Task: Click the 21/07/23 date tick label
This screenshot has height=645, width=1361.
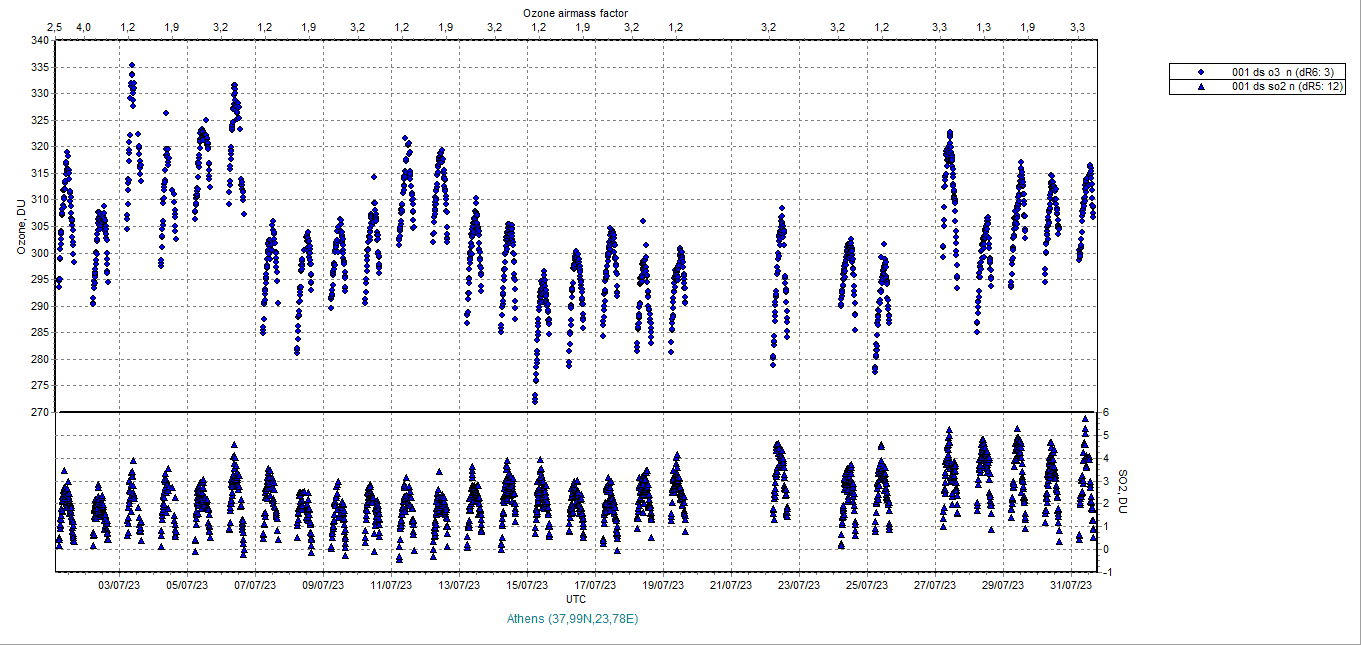Action: [x=731, y=585]
